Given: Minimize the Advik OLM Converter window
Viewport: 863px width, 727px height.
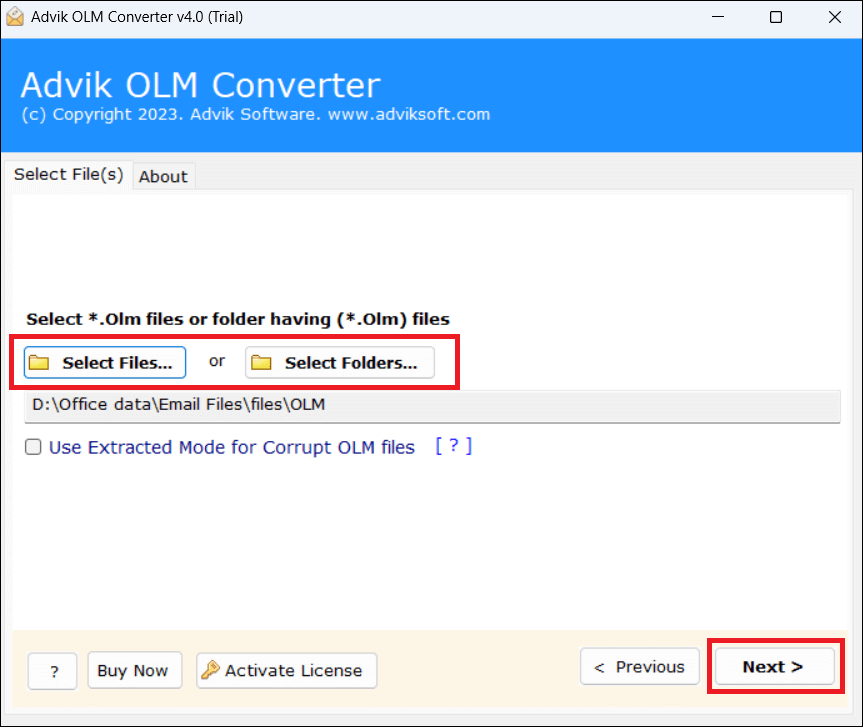Looking at the screenshot, I should pyautogui.click(x=719, y=17).
